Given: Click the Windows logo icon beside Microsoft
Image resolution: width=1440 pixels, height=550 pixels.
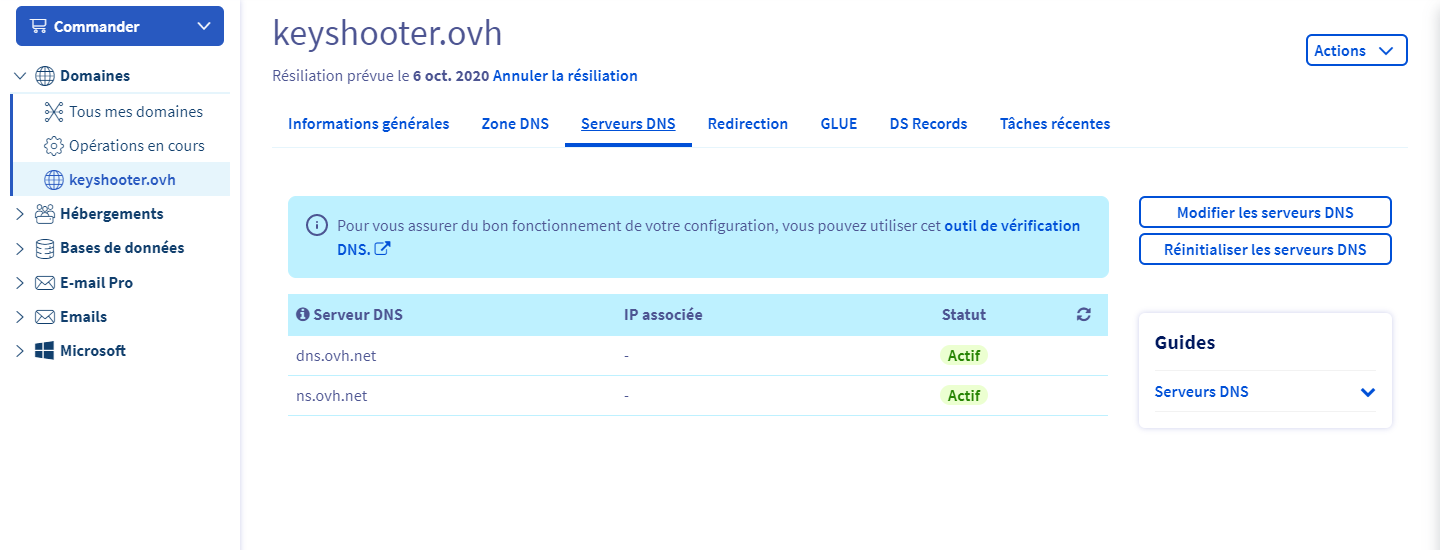Looking at the screenshot, I should (x=44, y=351).
